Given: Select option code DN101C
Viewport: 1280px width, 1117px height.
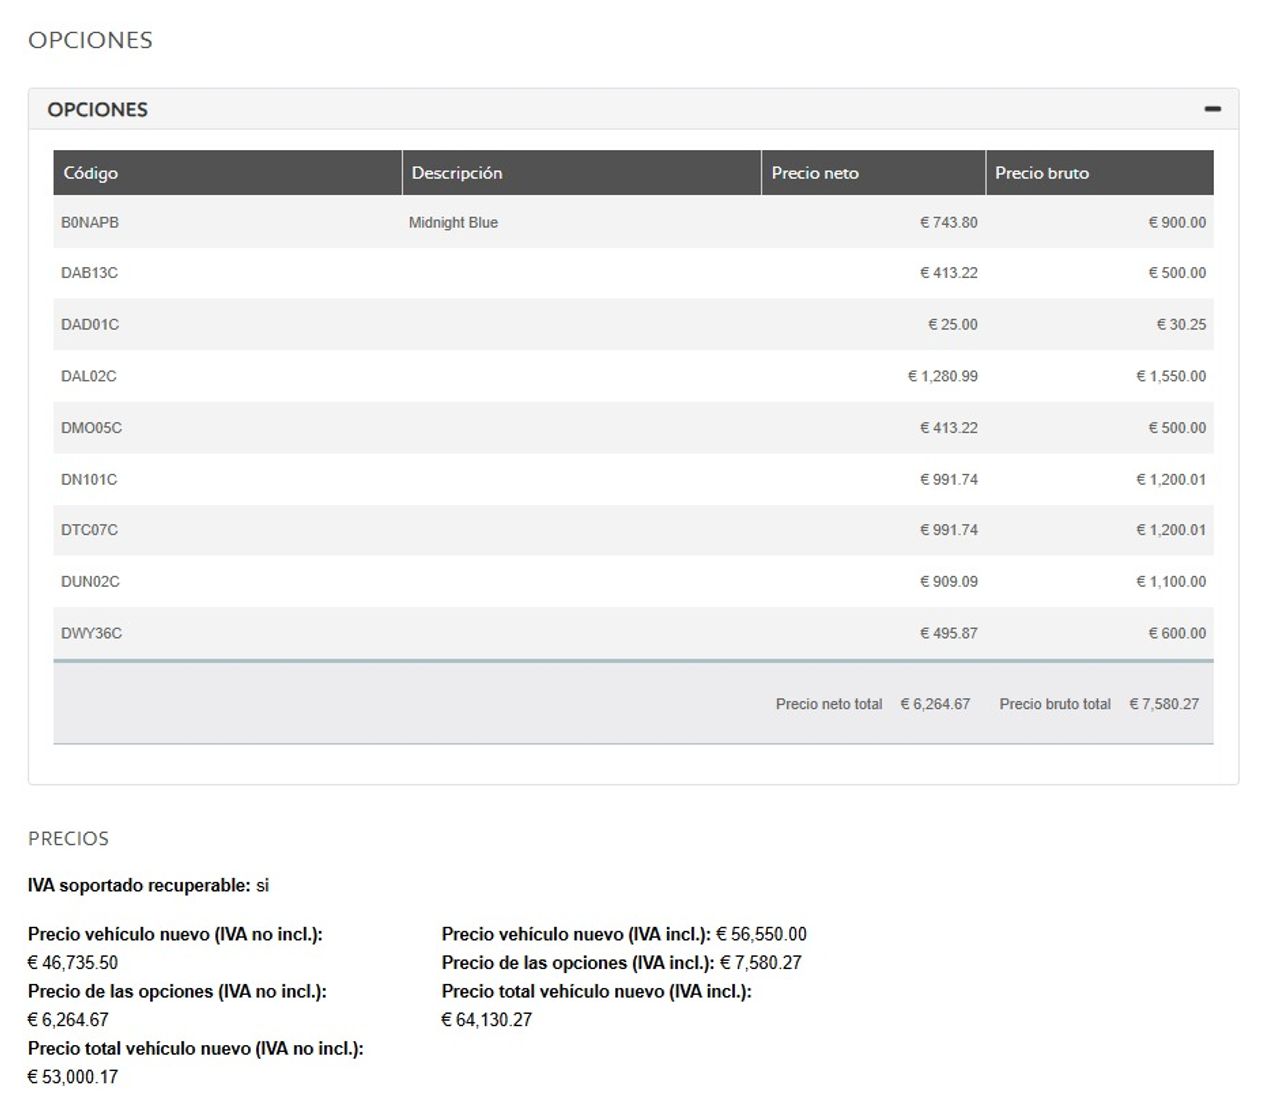Looking at the screenshot, I should tap(89, 480).
